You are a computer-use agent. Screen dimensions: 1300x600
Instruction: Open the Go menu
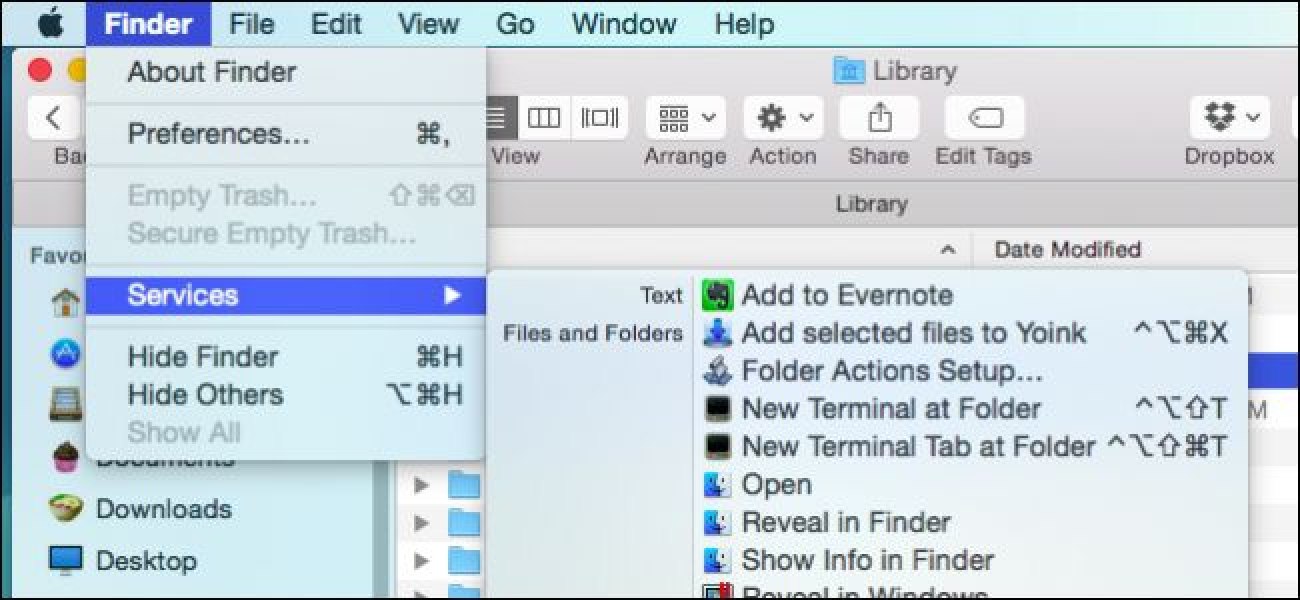pyautogui.click(x=515, y=23)
